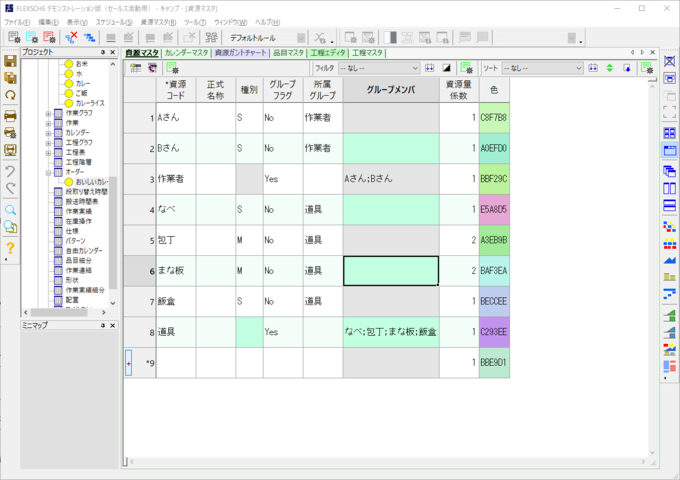Pin the プロジェクト panel
Image resolution: width=680 pixels, height=480 pixels.
(102, 52)
